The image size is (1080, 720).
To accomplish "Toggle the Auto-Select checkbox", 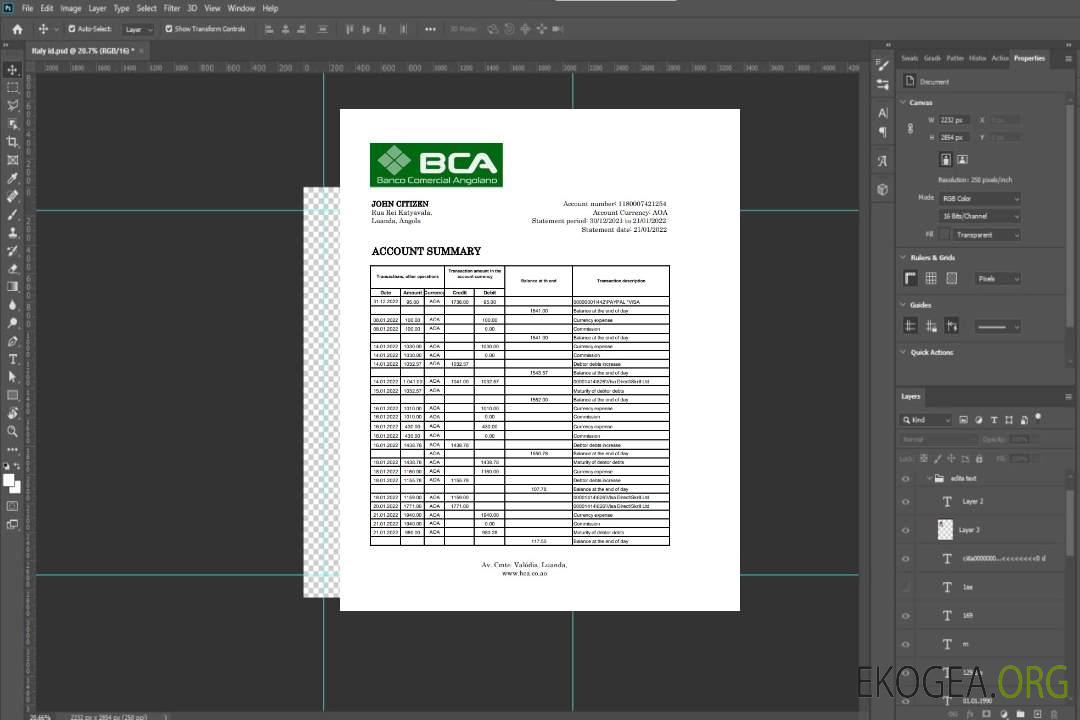I will (x=72, y=29).
